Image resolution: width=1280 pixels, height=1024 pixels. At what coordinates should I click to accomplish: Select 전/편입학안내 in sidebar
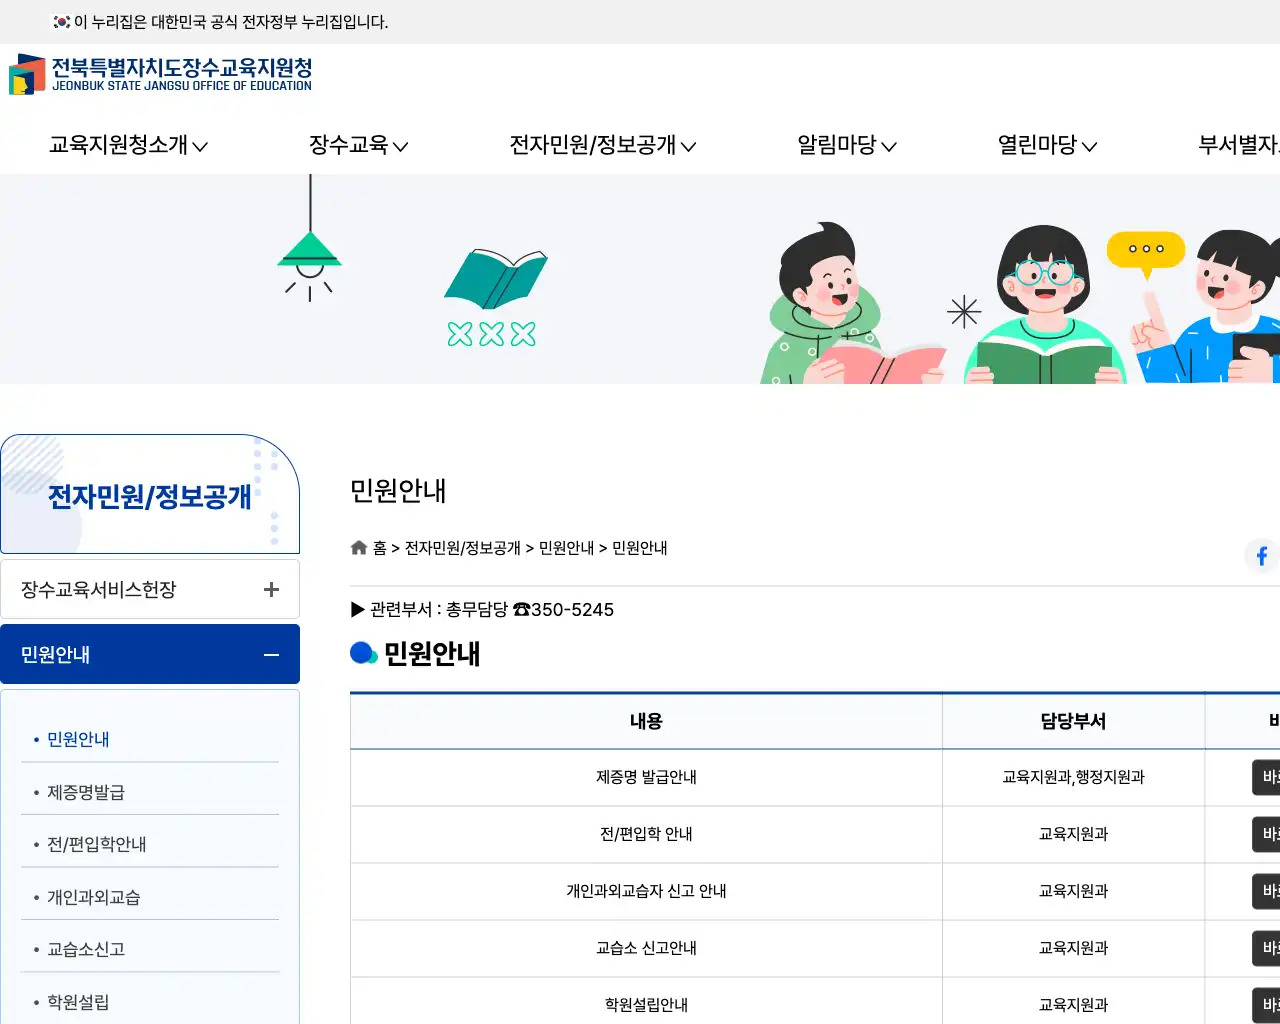pos(96,844)
